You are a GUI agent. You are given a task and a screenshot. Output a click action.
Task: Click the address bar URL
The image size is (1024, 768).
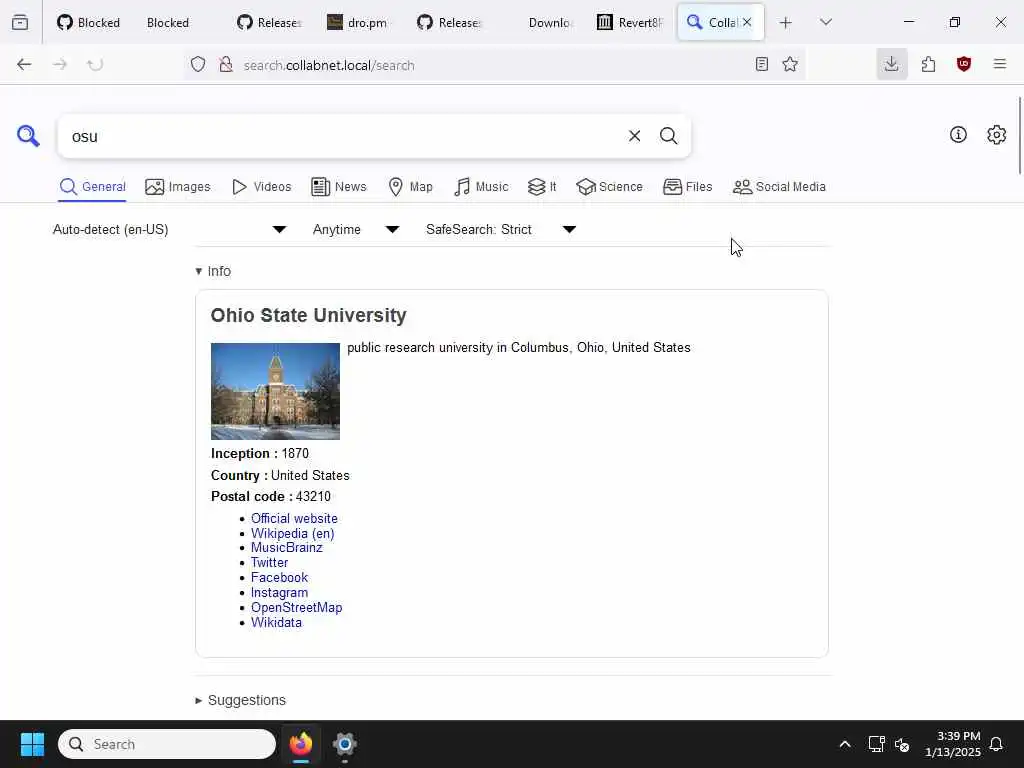tap(329, 65)
